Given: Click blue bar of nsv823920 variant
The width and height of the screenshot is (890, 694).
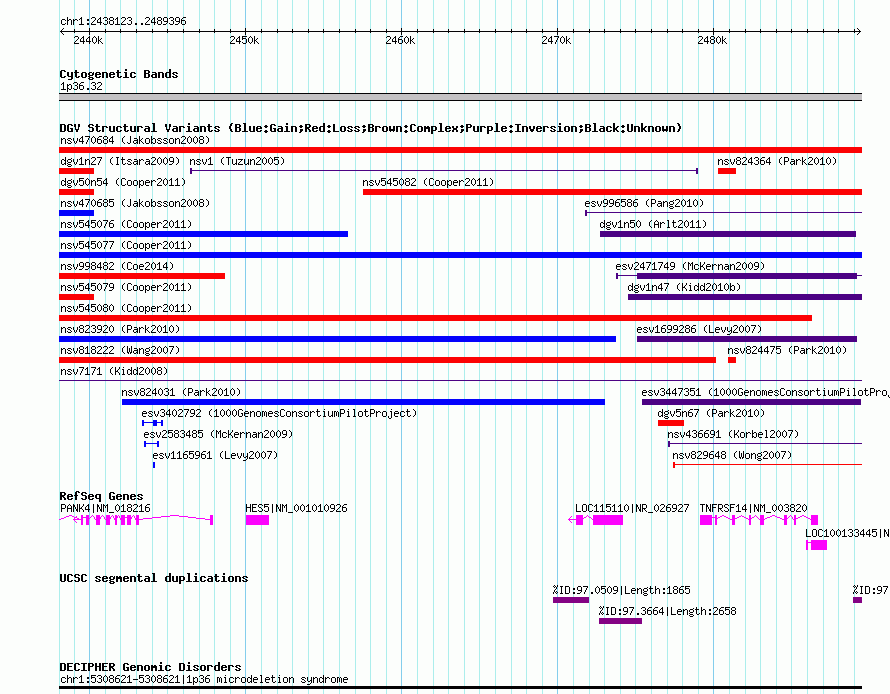Looking at the screenshot, I should click(x=337, y=339).
